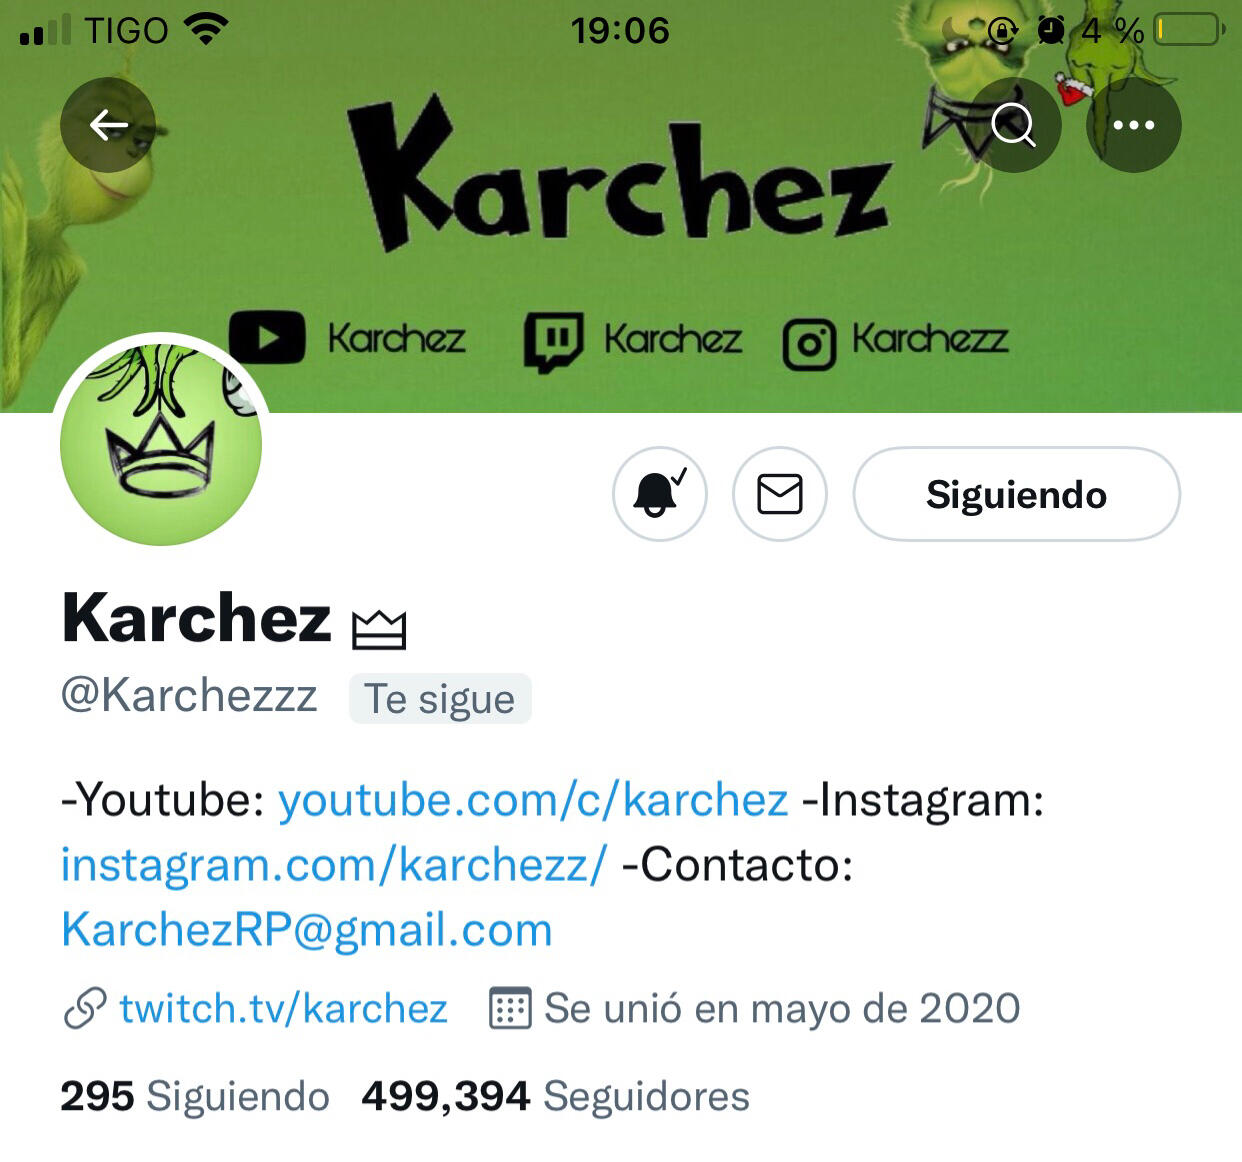Tap the calendar icon by join date

coord(510,1008)
